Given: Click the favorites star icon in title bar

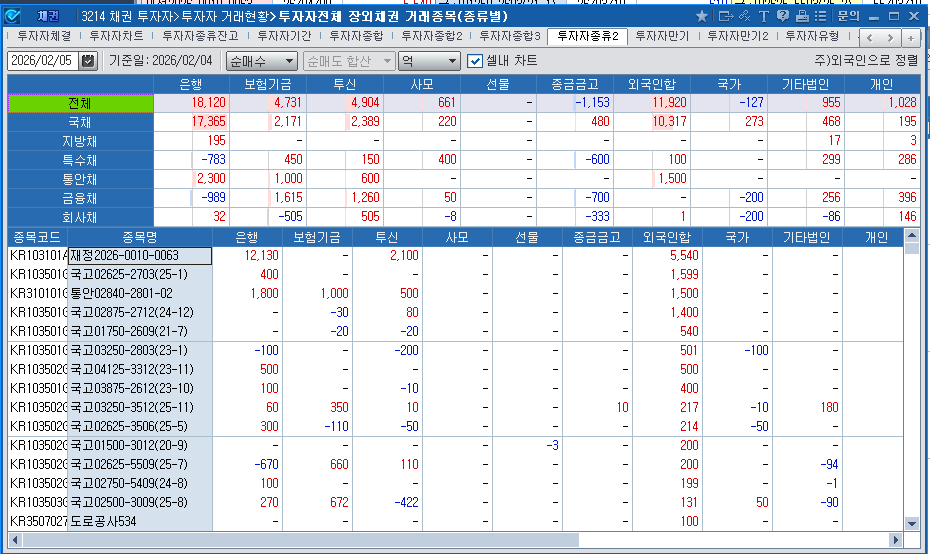Looking at the screenshot, I should tap(702, 17).
